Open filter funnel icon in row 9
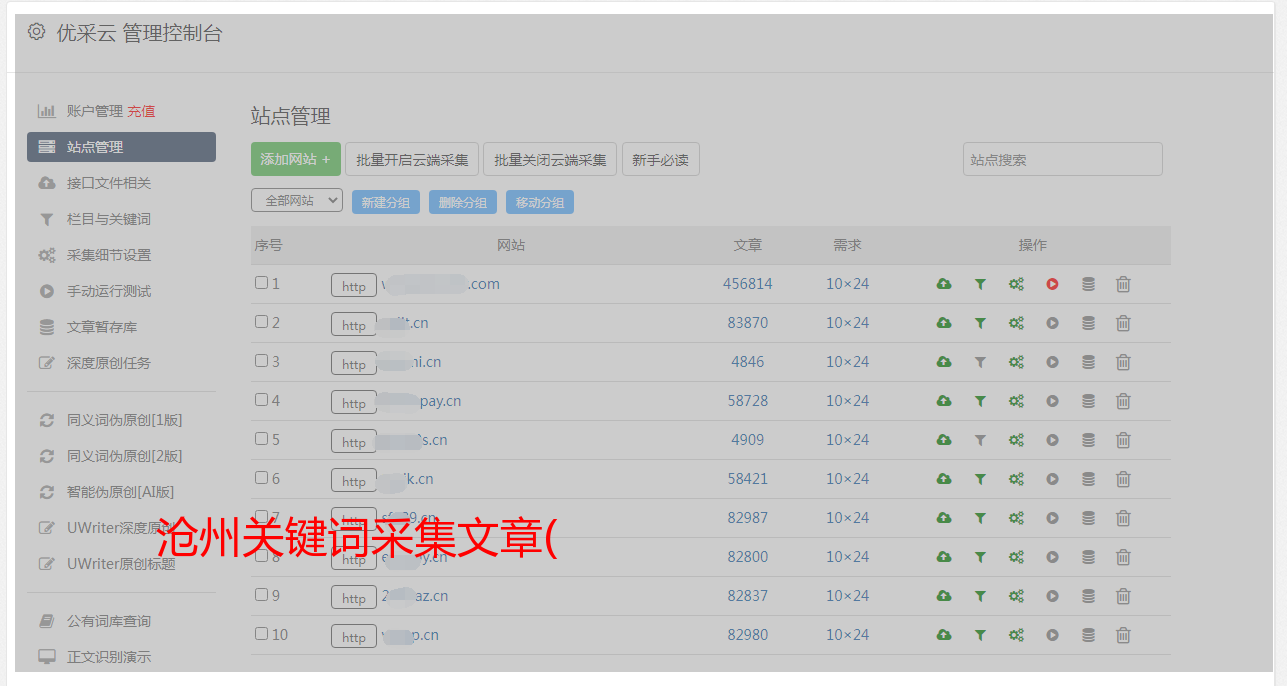 (980, 596)
